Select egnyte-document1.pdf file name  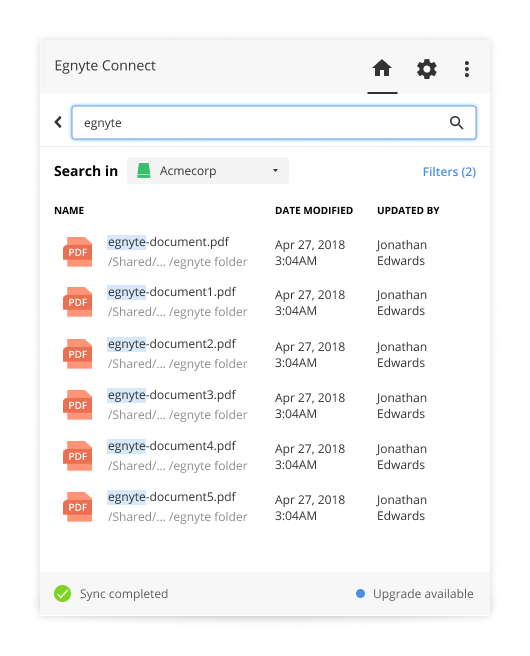pyautogui.click(x=172, y=292)
